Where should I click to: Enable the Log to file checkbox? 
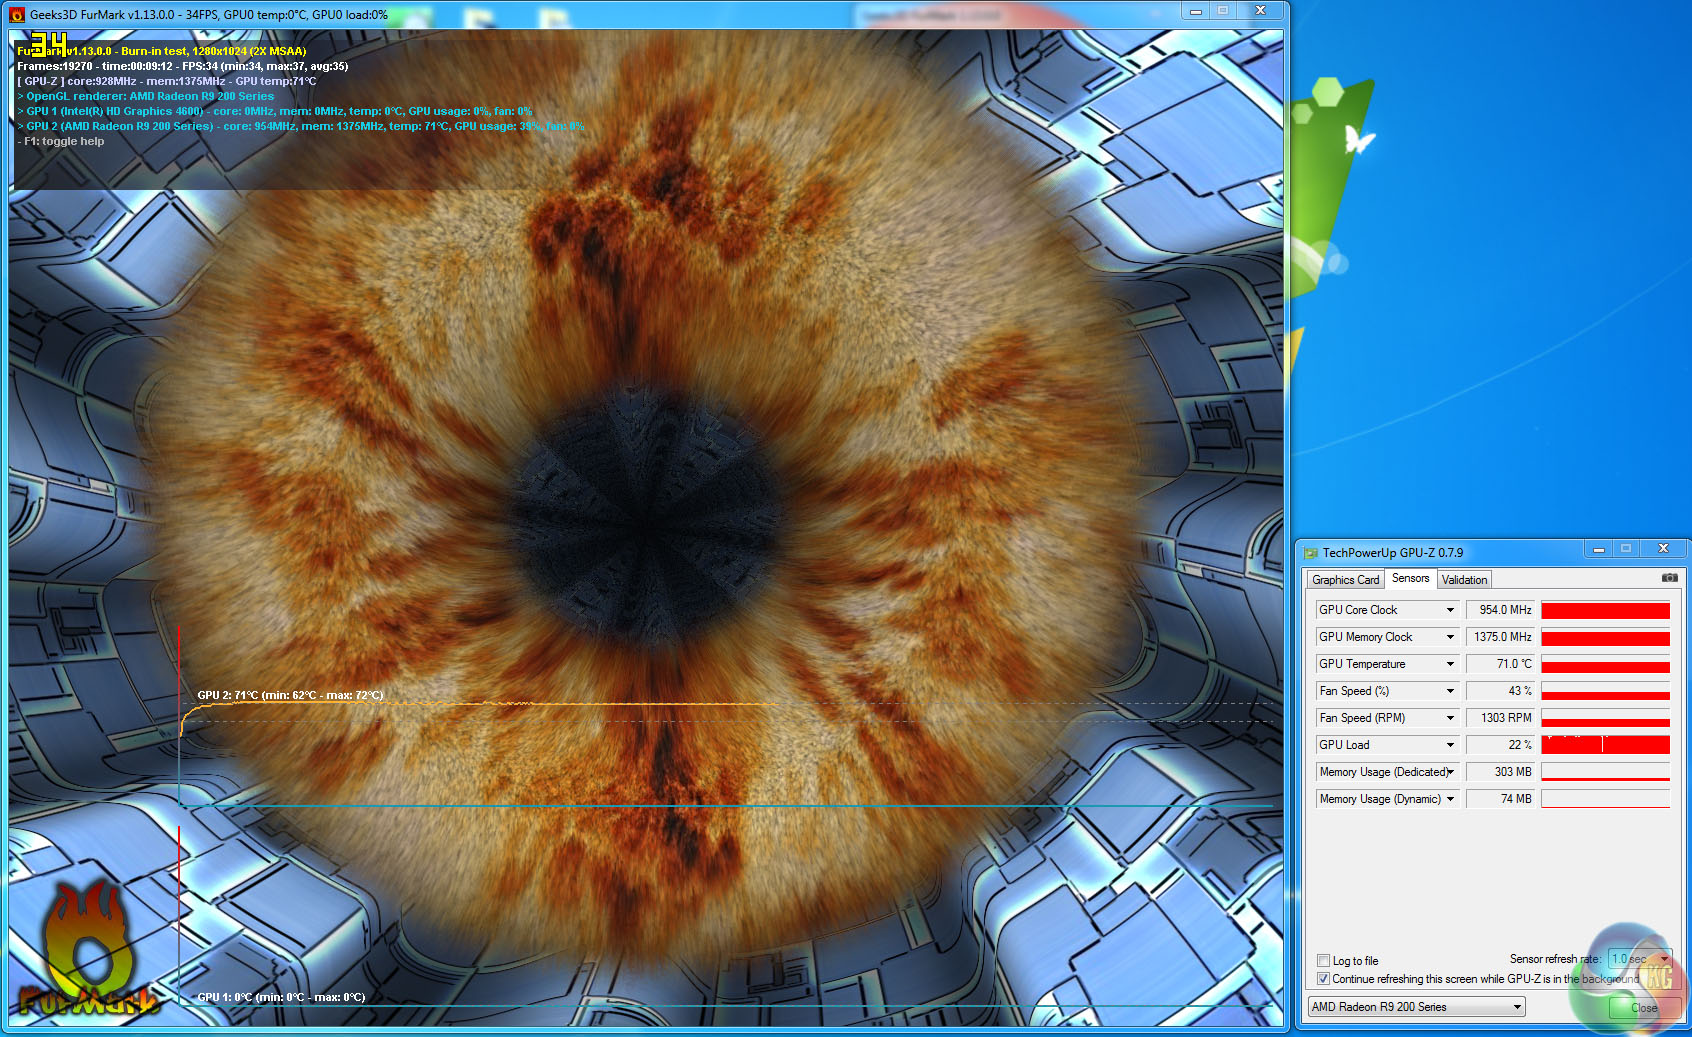click(x=1323, y=961)
